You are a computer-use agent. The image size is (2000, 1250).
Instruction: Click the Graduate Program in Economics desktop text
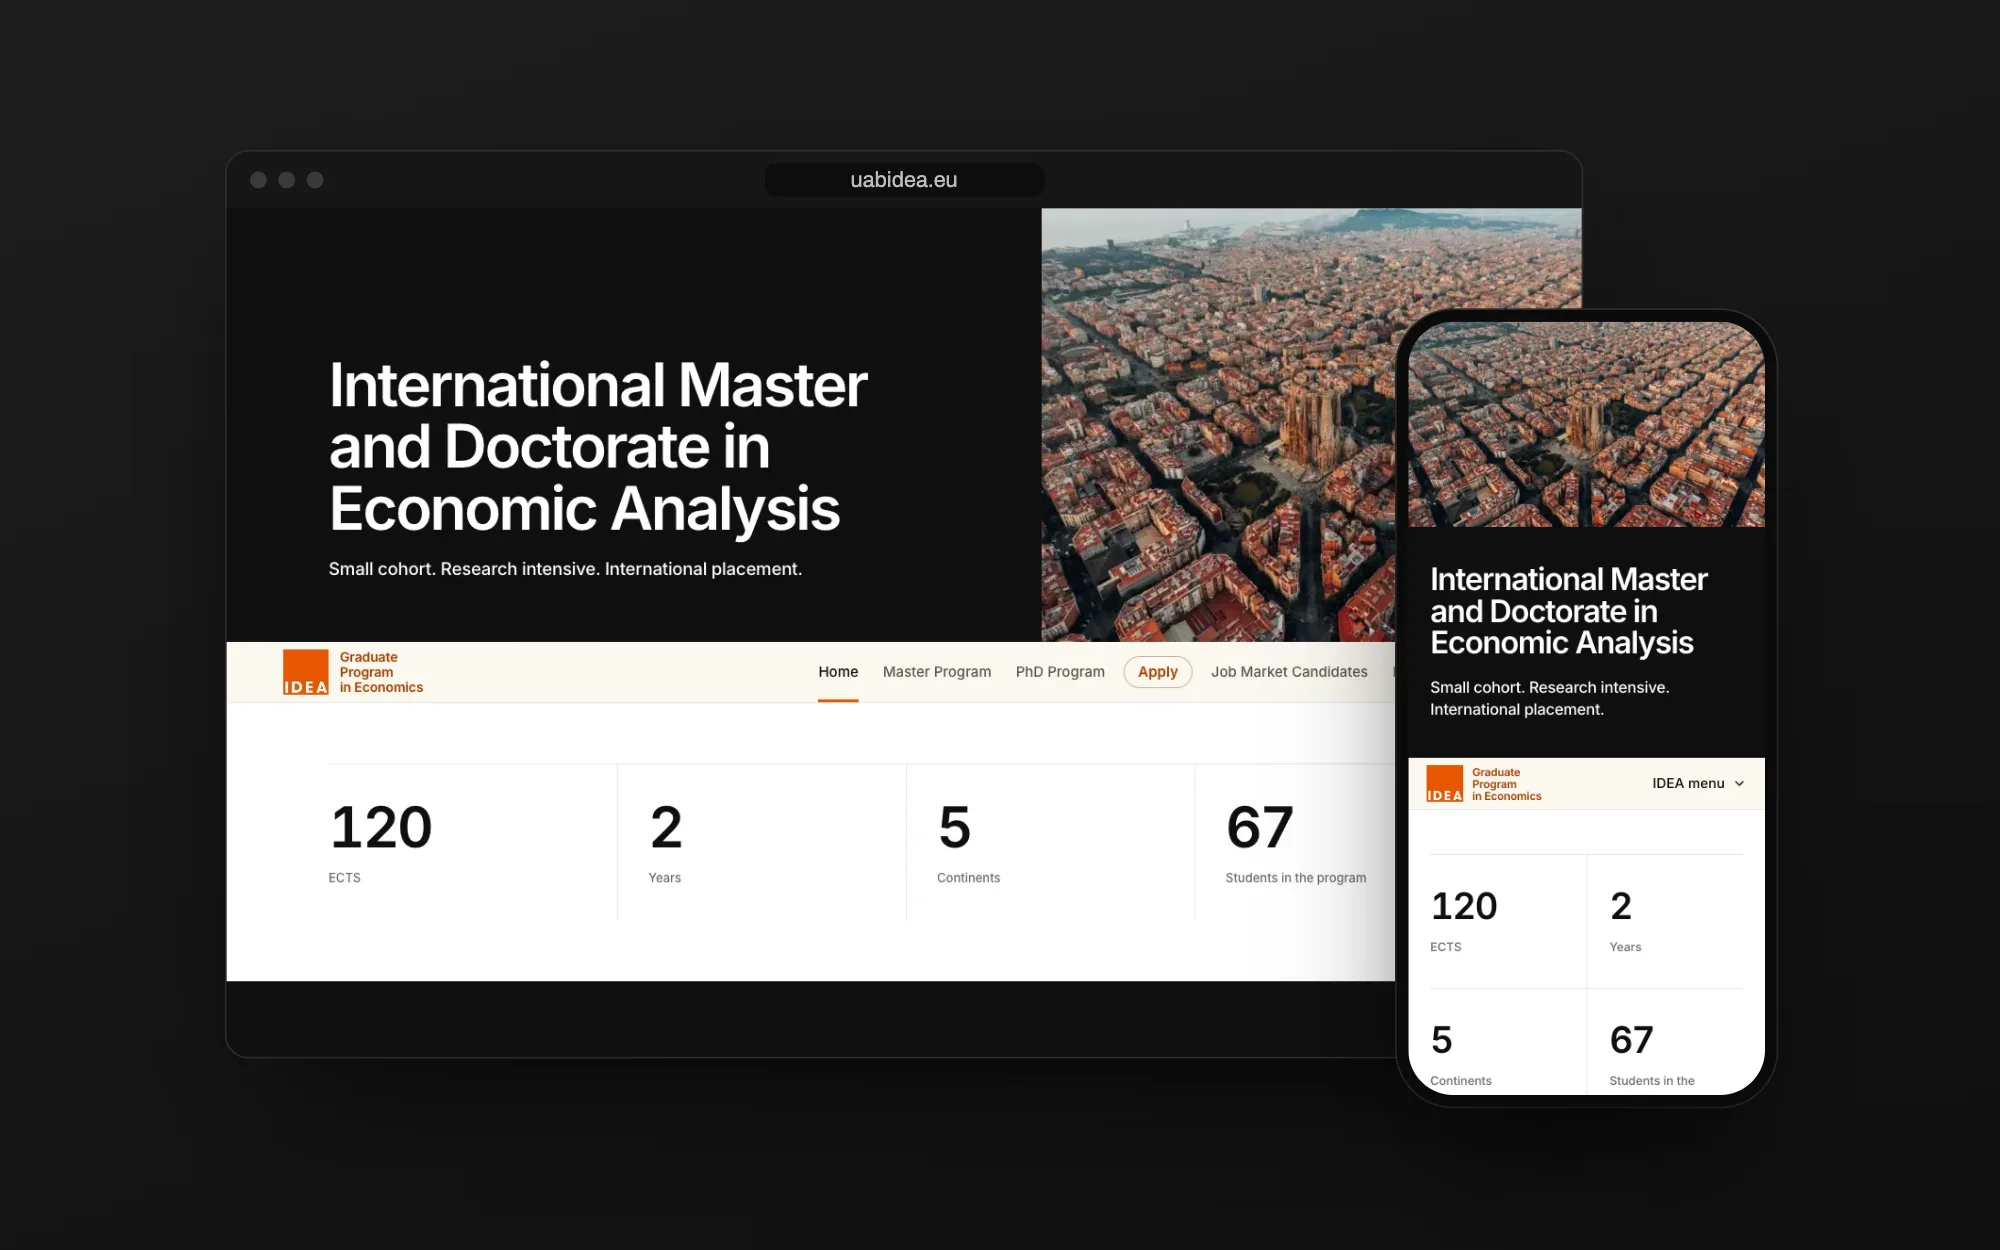[x=381, y=672]
